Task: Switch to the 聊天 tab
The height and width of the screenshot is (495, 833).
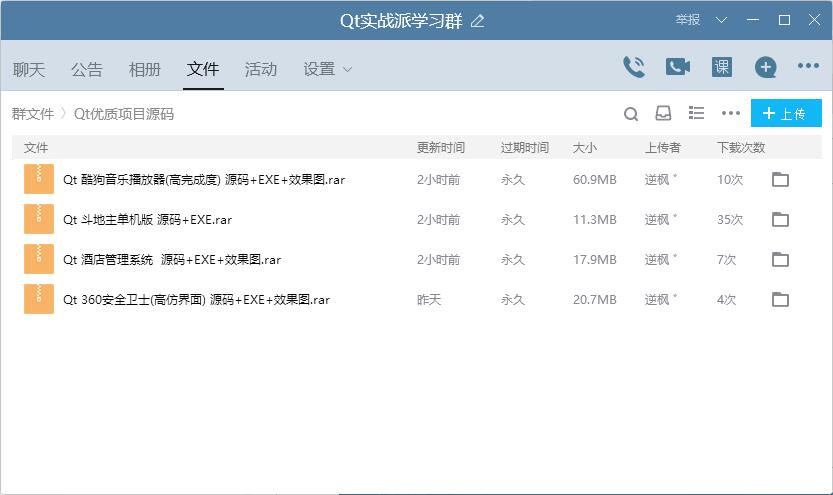Action: point(29,69)
